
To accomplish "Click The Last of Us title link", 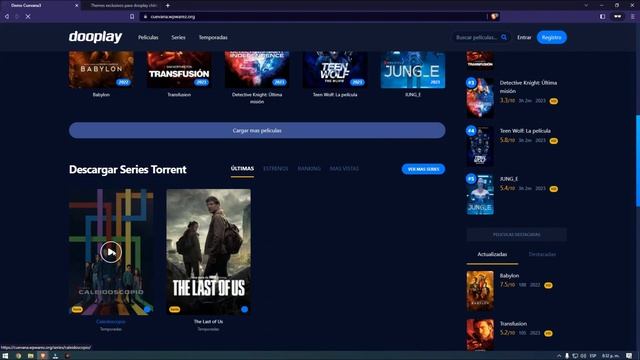I will point(208,322).
